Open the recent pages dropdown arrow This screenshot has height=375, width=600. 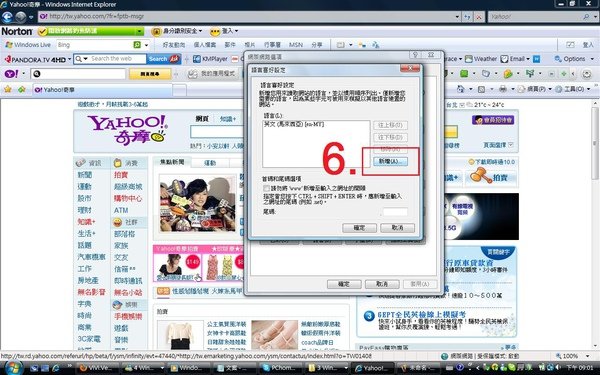pos(31,17)
